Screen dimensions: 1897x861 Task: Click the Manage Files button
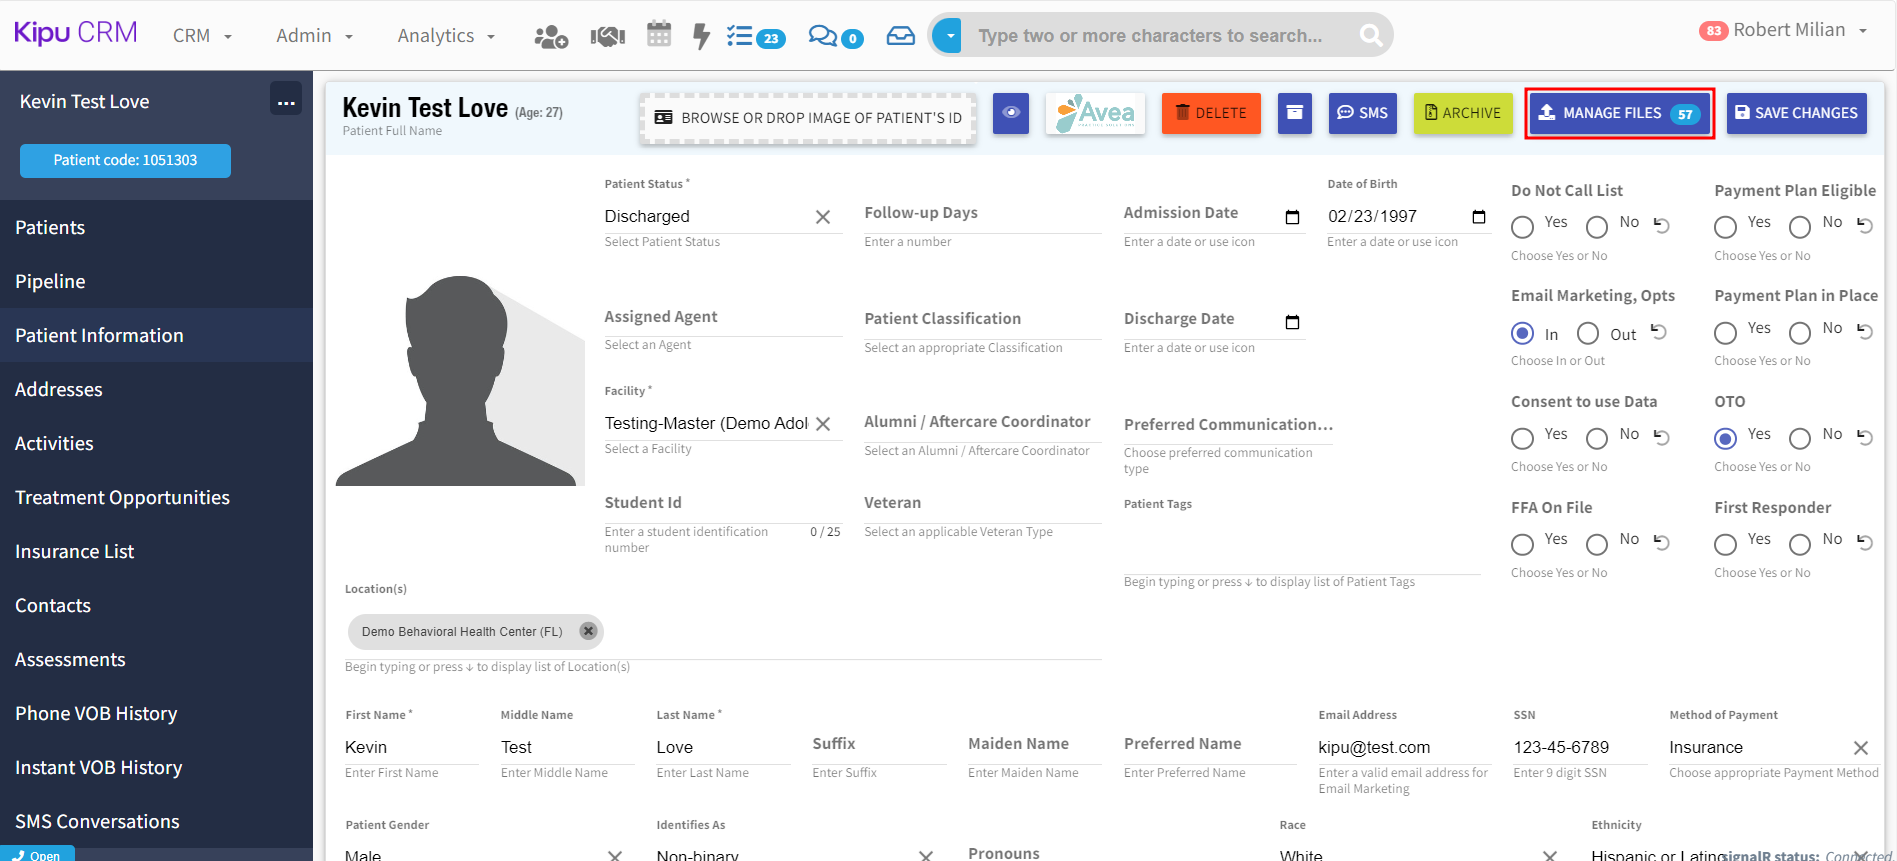[x=1619, y=113]
